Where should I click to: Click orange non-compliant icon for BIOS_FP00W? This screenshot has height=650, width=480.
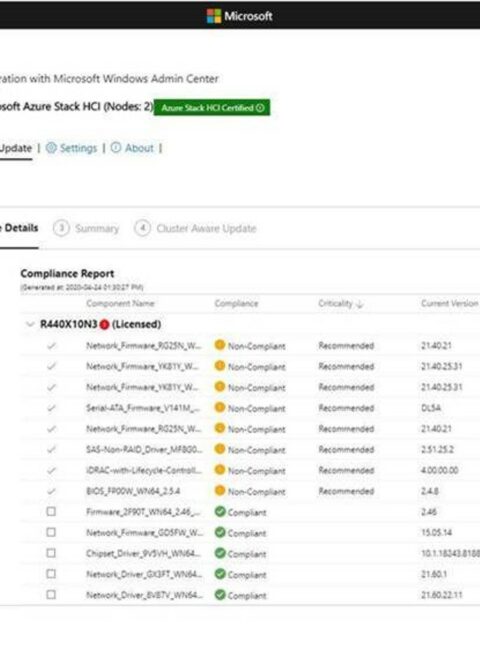220,491
